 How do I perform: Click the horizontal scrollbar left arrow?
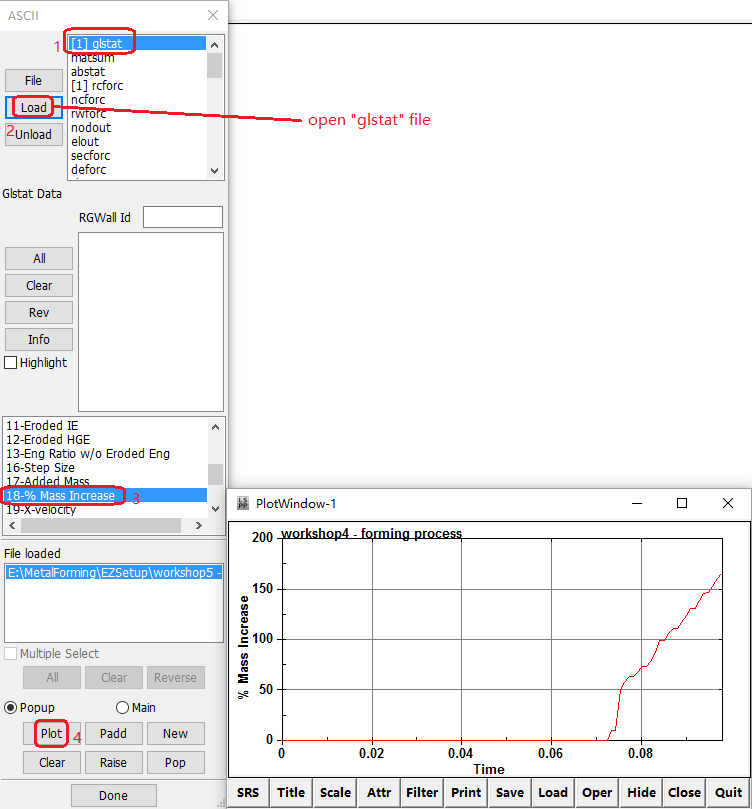(12, 525)
